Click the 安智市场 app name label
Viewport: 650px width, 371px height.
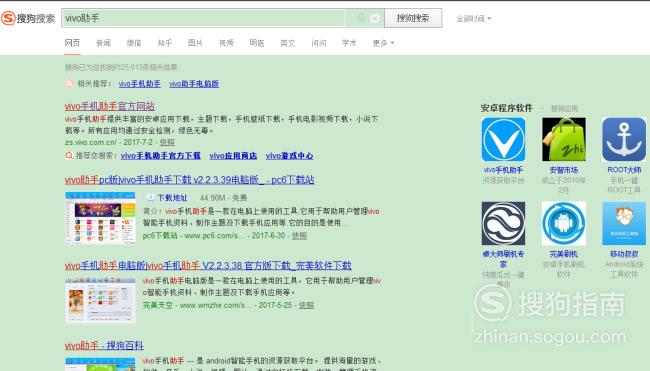pos(564,170)
